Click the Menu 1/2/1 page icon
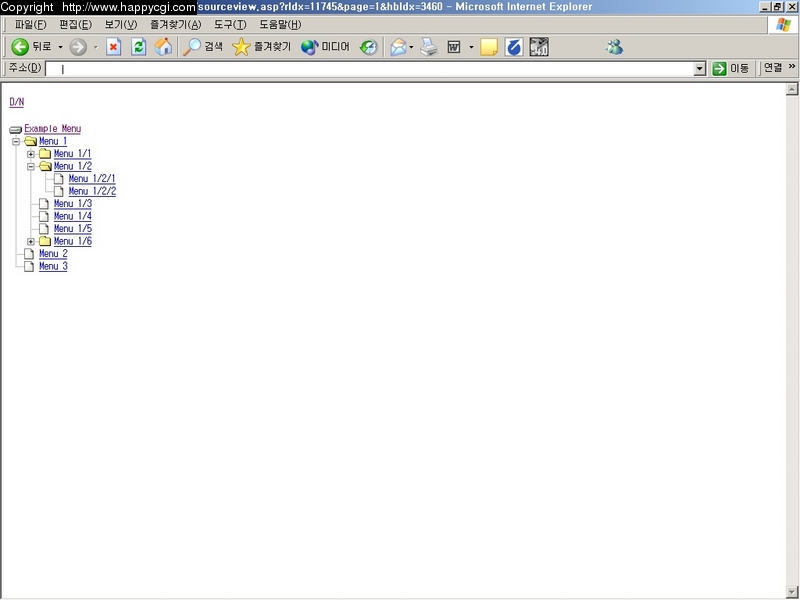The height and width of the screenshot is (600, 800). [59, 179]
